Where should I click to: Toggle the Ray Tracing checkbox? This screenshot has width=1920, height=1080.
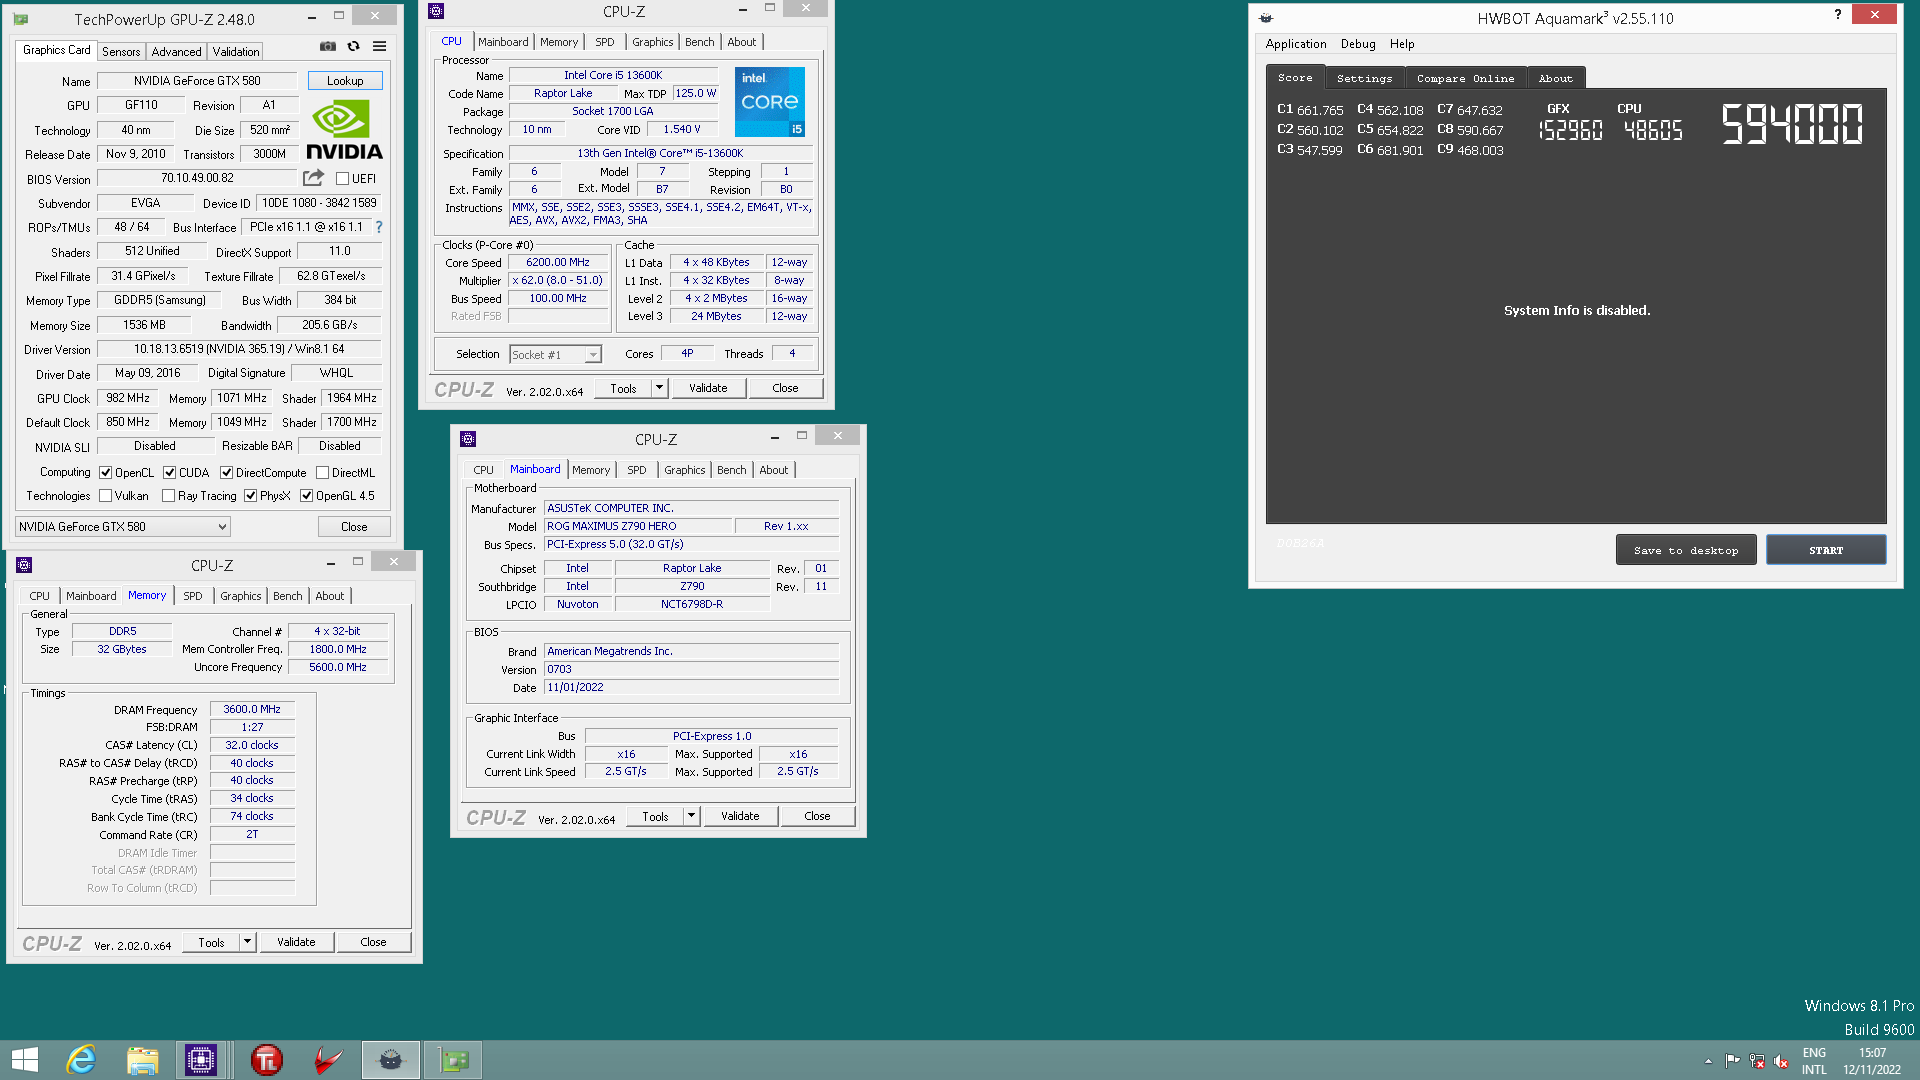[168, 496]
